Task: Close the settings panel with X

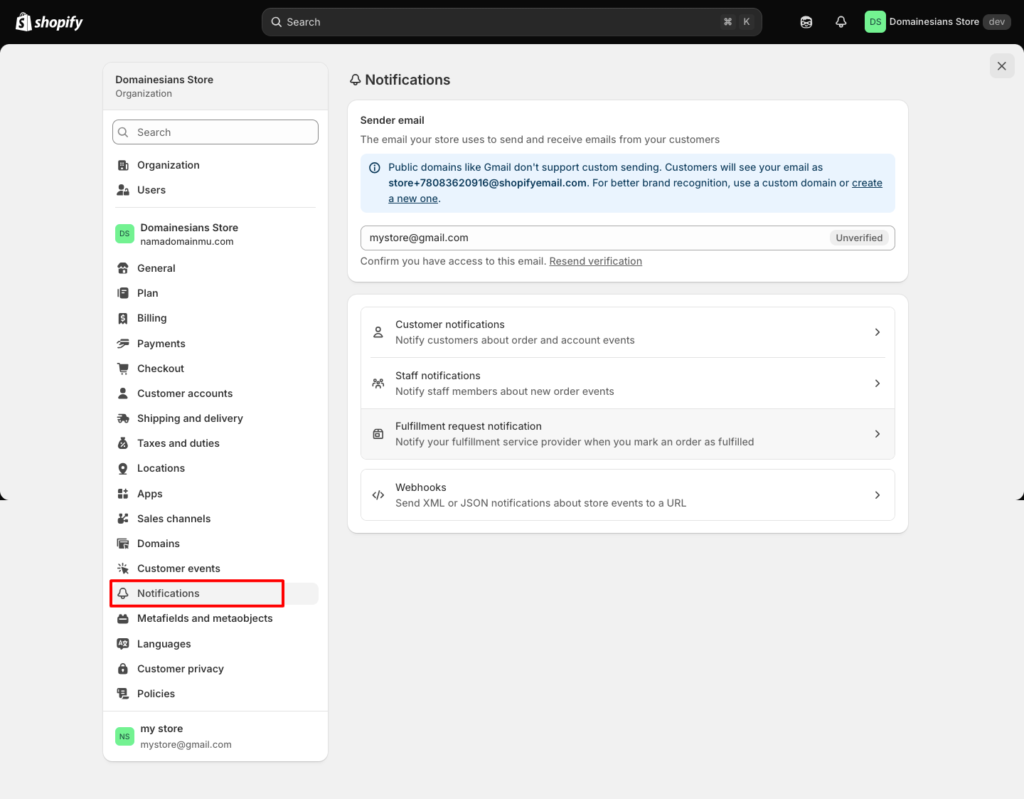Action: point(1002,66)
